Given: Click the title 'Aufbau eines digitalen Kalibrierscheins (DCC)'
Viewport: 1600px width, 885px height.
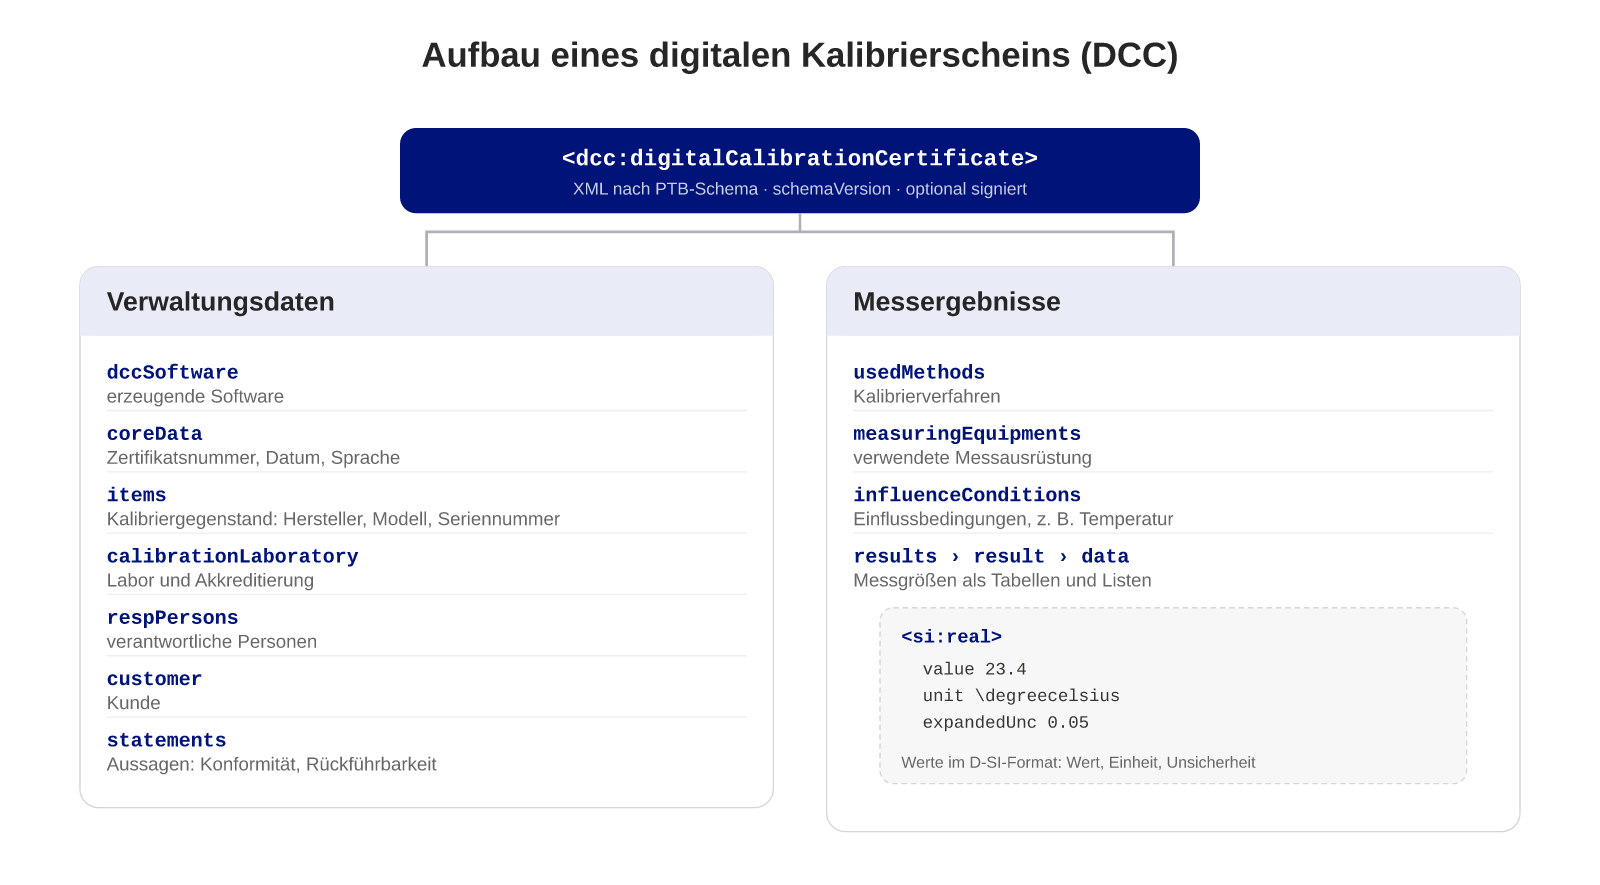Looking at the screenshot, I should [800, 55].
